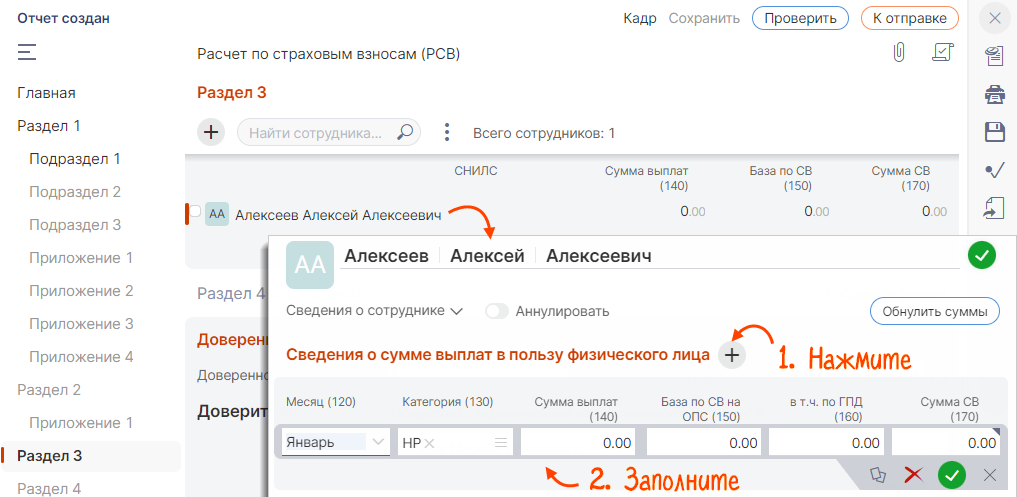Click the large АА avatar in employee card
Viewport: 1017px width, 497px height.
[x=310, y=265]
